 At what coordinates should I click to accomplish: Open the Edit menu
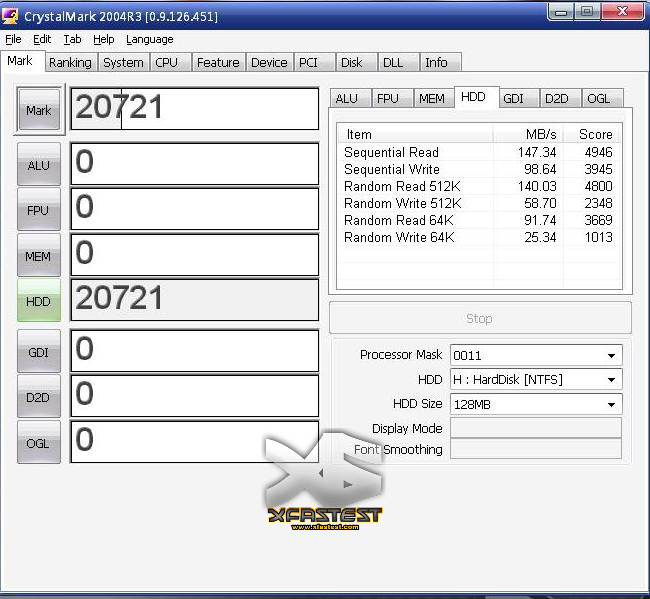pyautogui.click(x=42, y=39)
